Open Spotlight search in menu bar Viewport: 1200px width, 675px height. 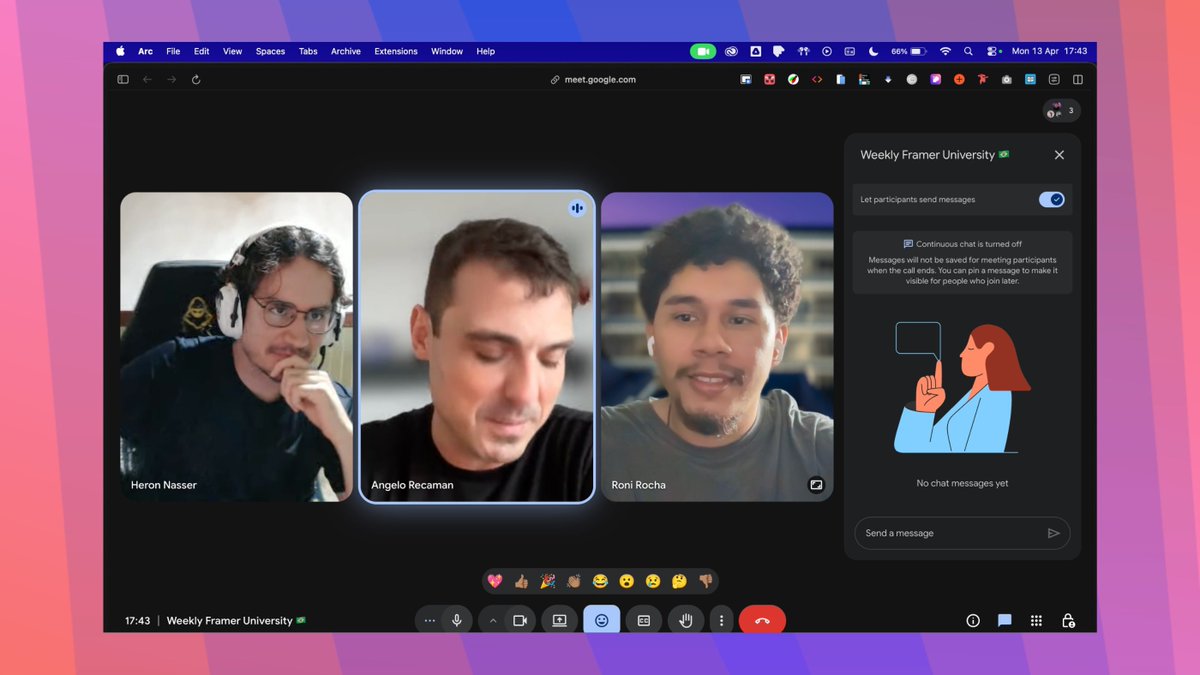pos(968,51)
